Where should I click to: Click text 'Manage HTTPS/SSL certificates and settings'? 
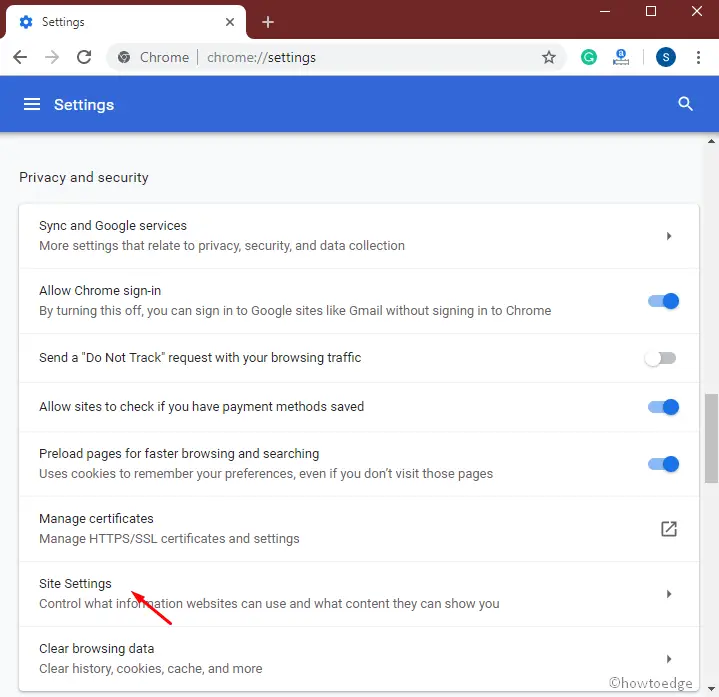(x=169, y=539)
